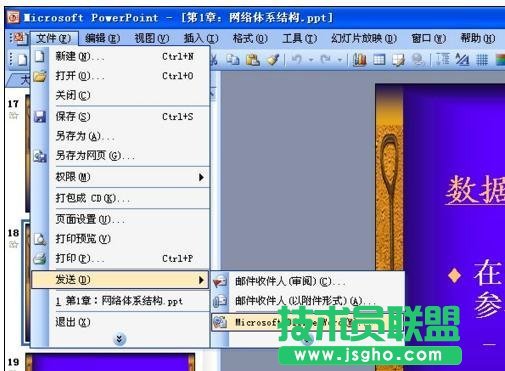Open the 帮助 (Help) menu

[478, 39]
